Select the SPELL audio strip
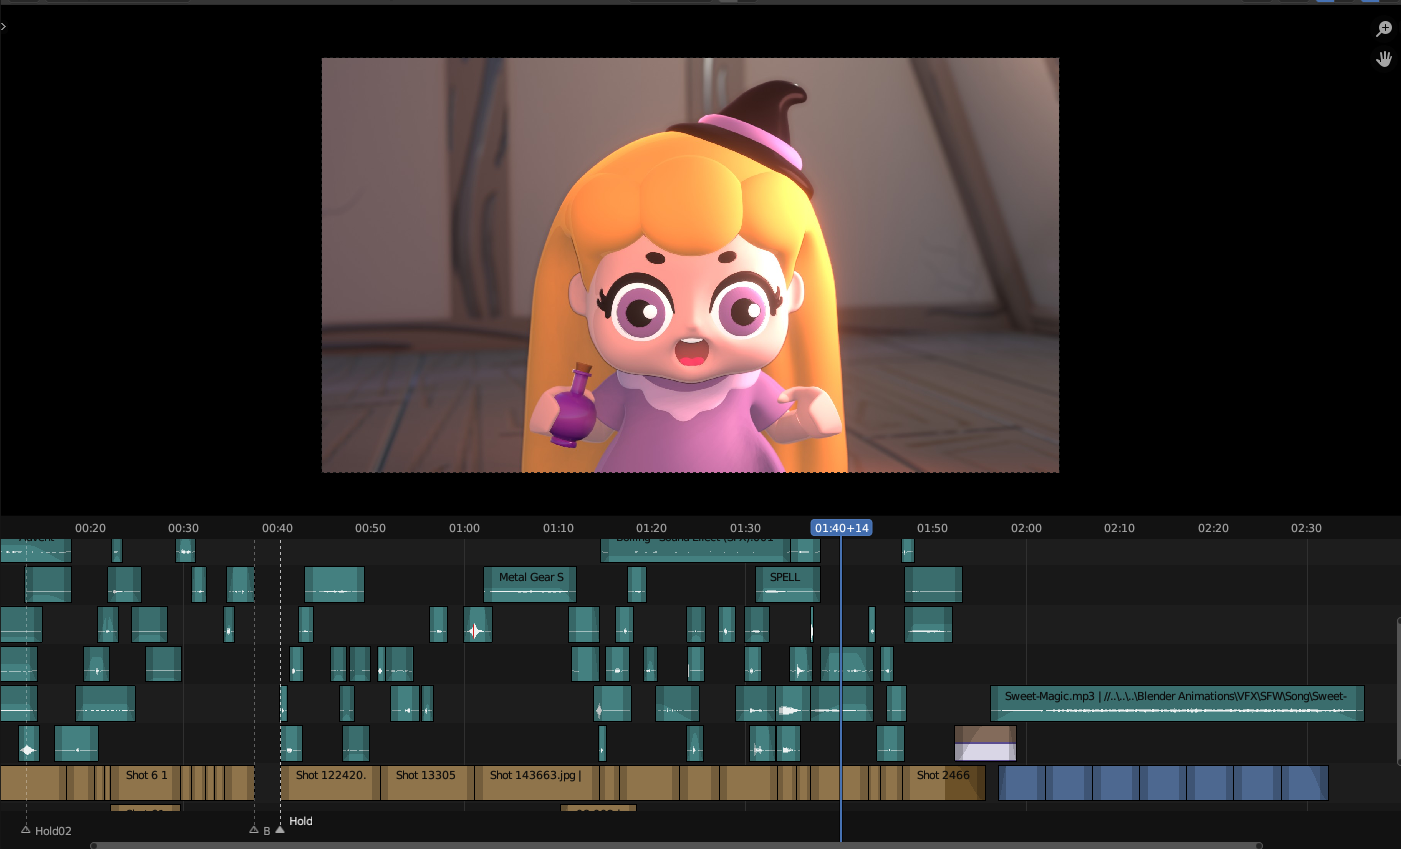Screen dimensions: 1401x849 pyautogui.click(x=788, y=584)
